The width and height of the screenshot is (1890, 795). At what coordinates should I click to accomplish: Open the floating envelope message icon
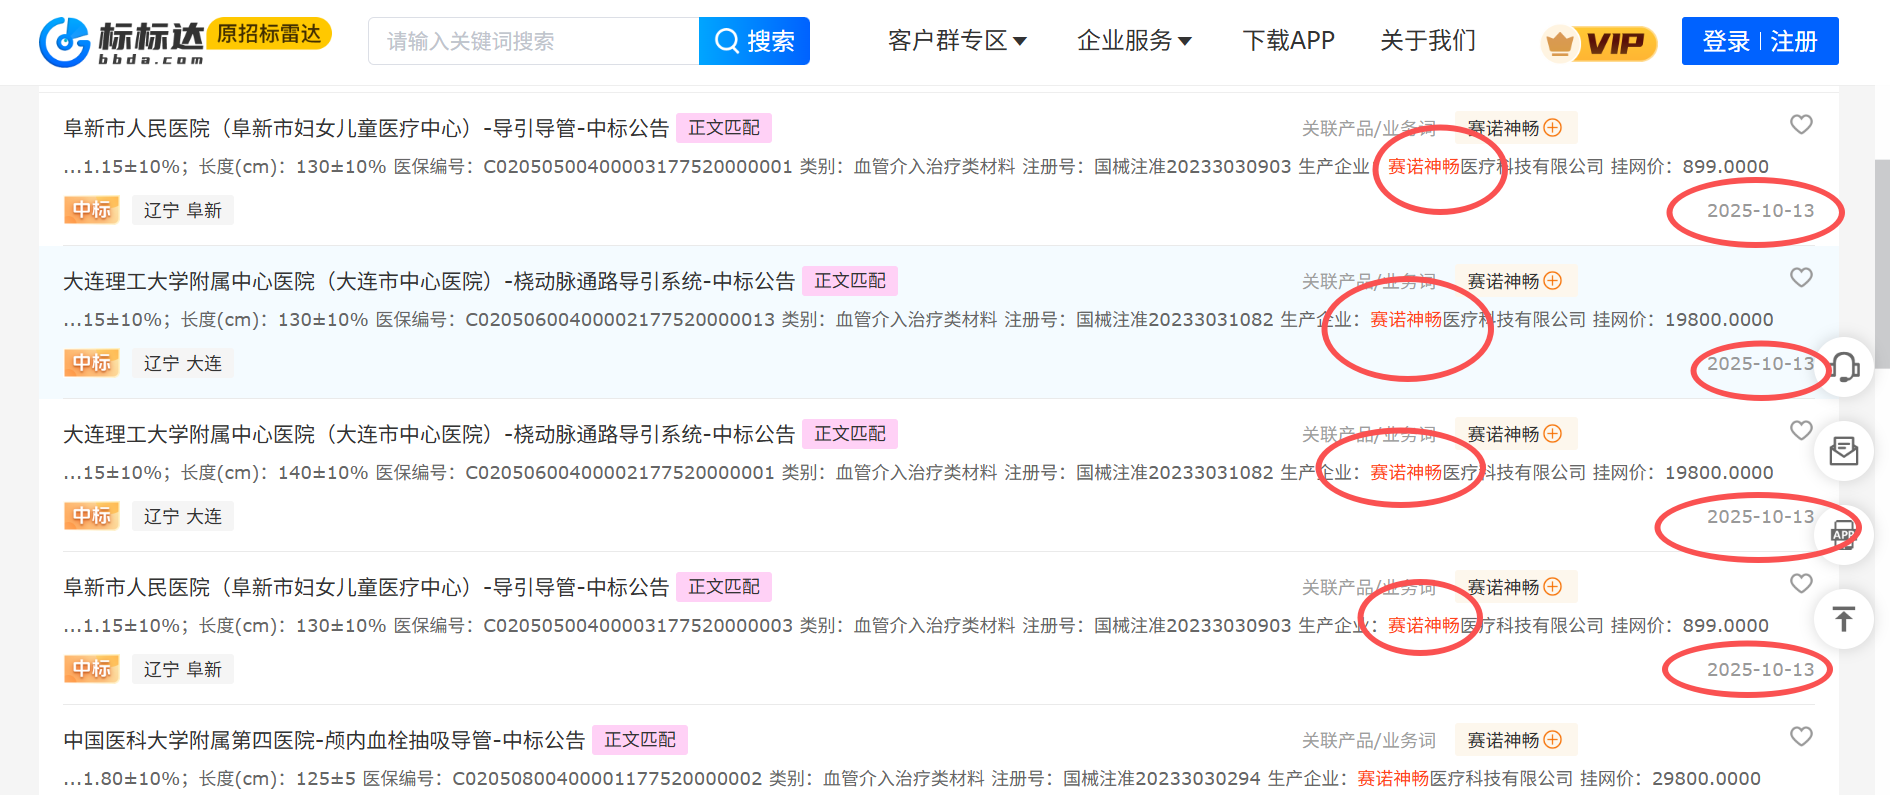1844,451
